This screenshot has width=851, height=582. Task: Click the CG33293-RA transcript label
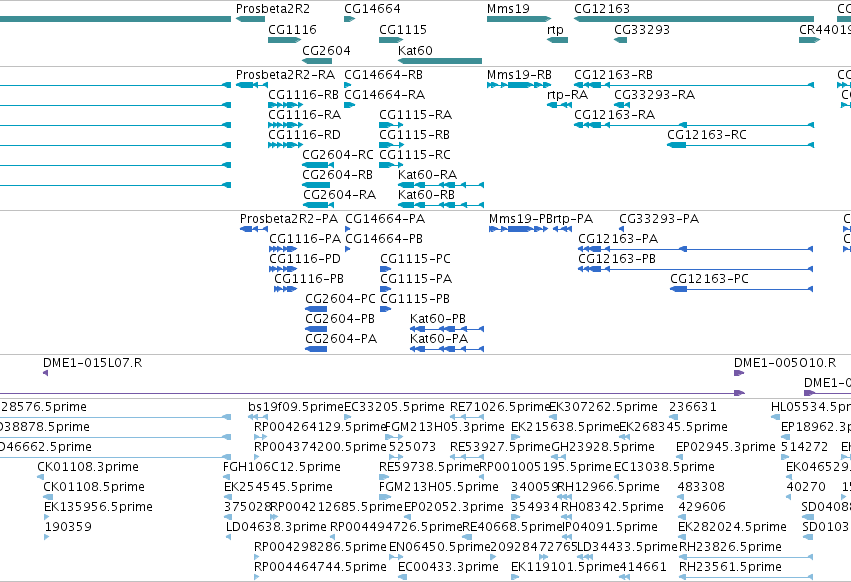coord(655,94)
